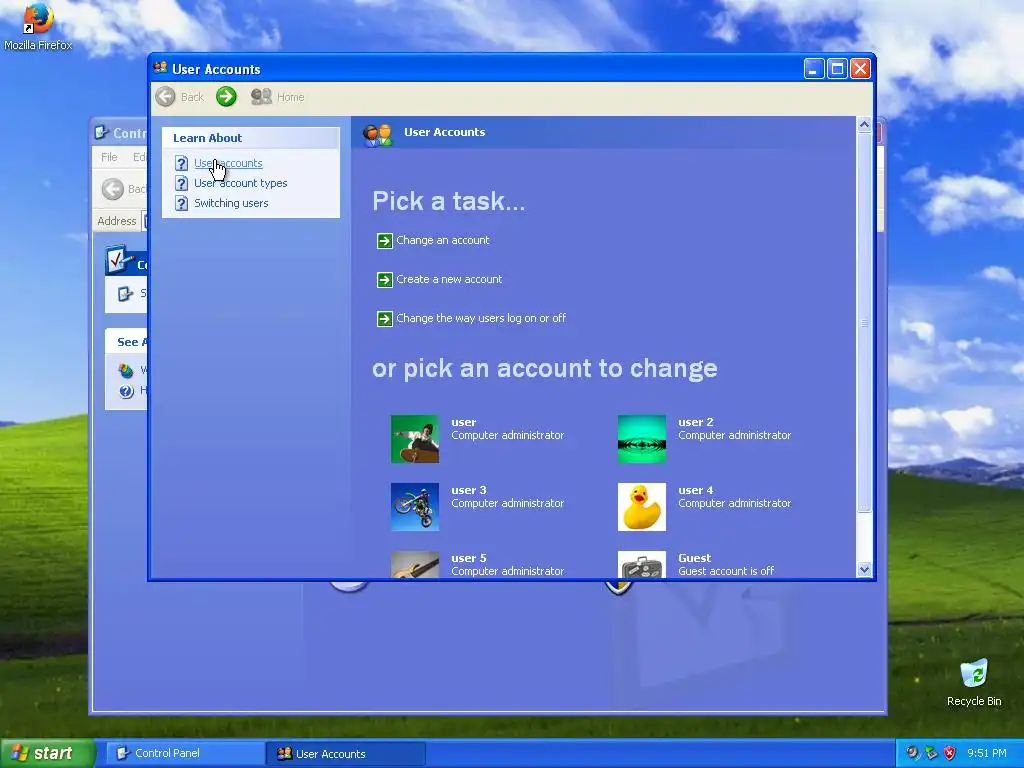Go to Home in User Accounts toolbar

point(278,97)
